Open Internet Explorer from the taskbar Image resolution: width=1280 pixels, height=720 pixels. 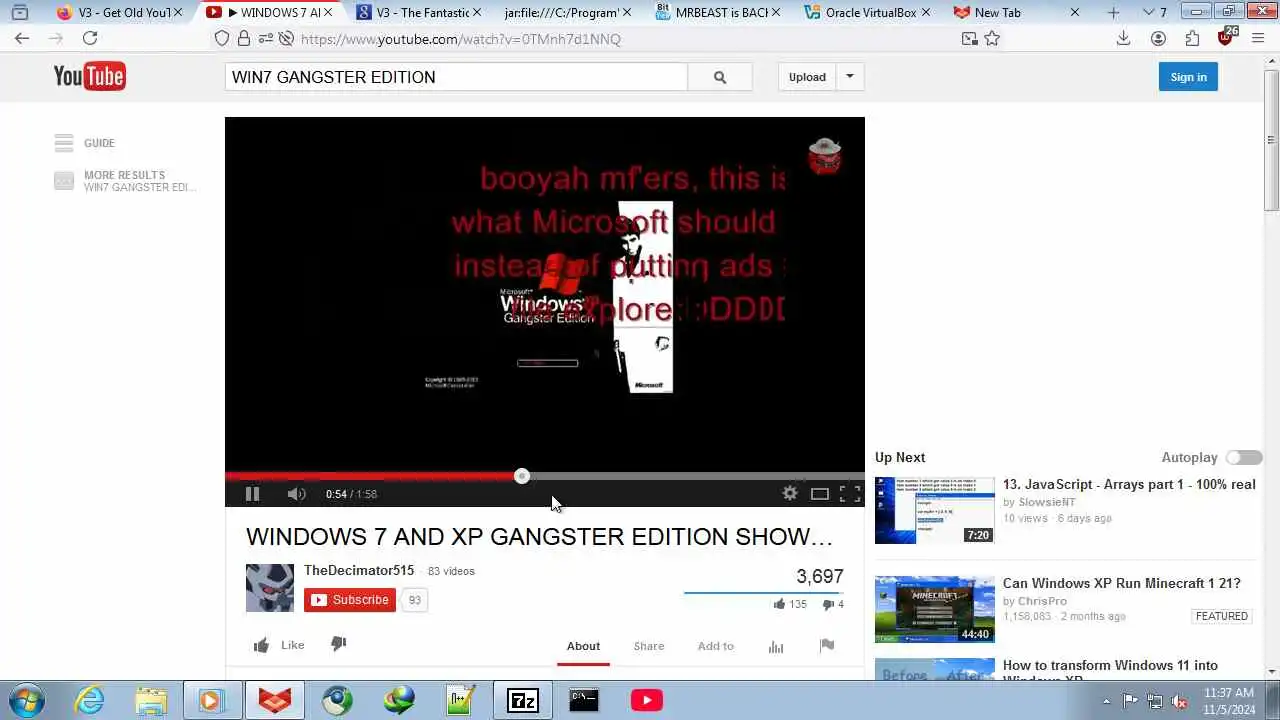90,700
